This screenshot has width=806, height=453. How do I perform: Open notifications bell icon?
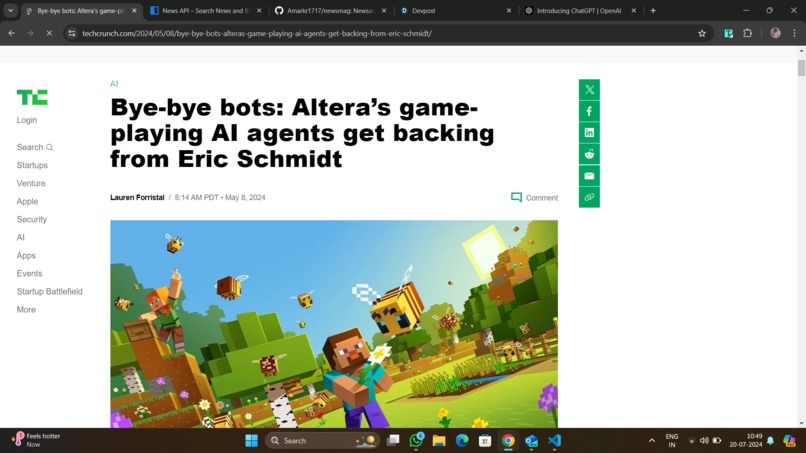coord(770,441)
